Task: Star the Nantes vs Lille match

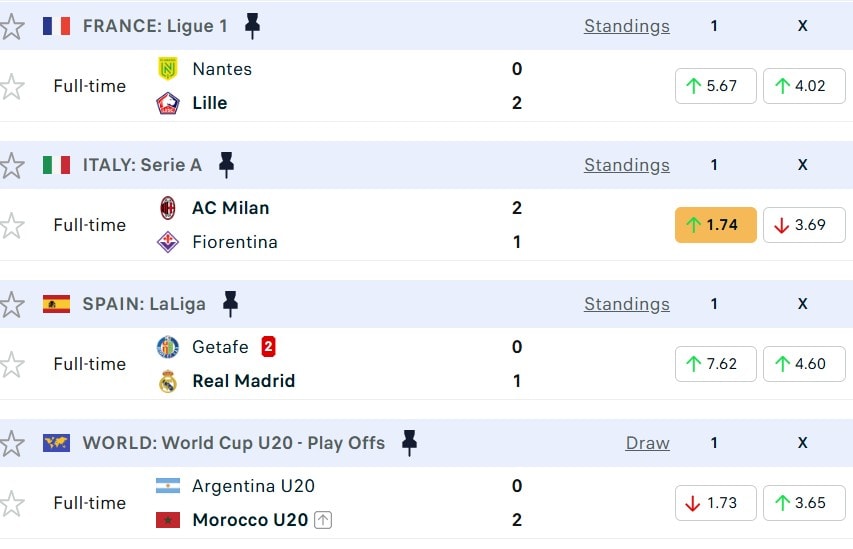Action: (12, 86)
